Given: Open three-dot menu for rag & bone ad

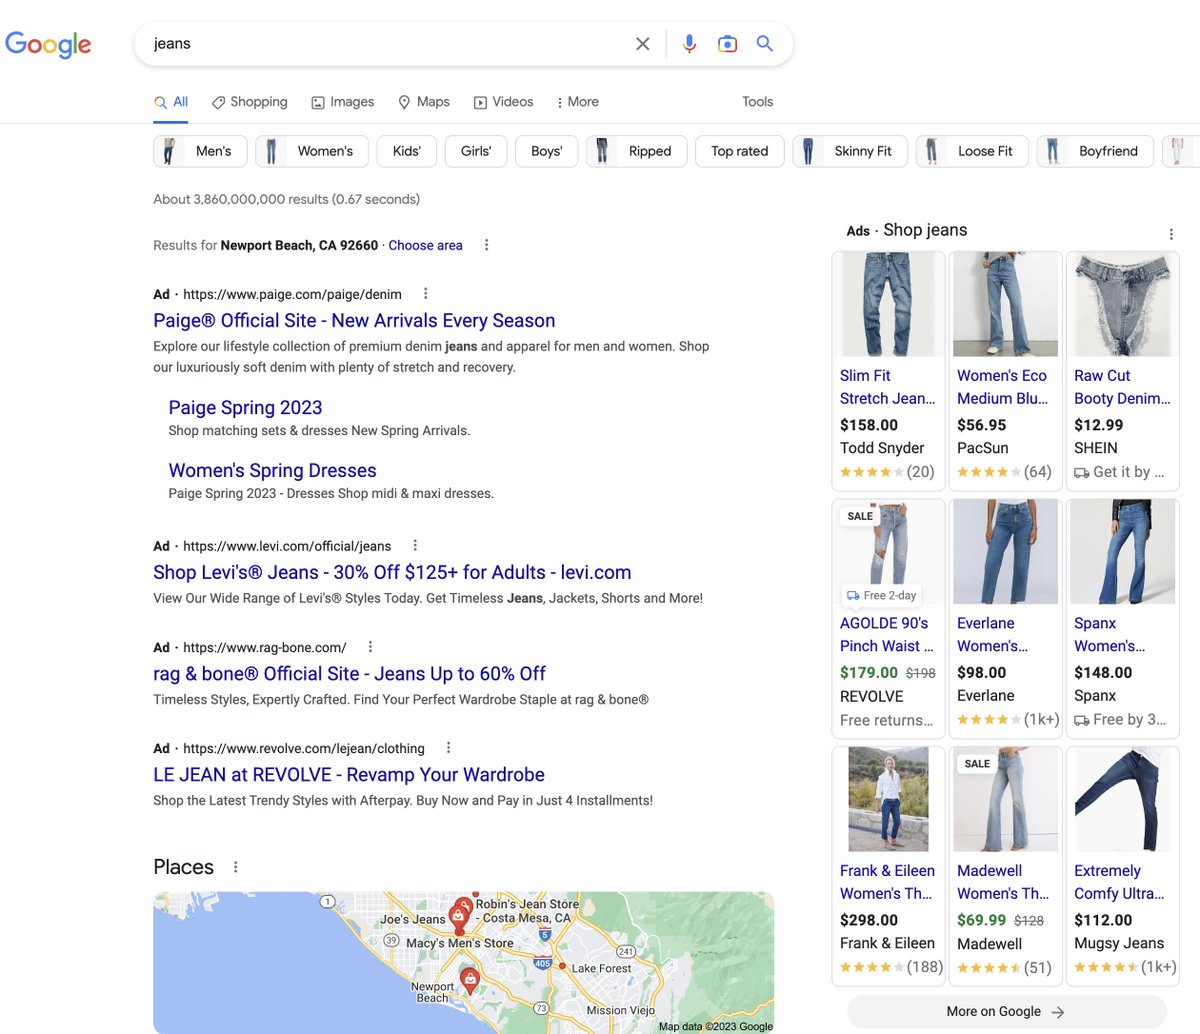Looking at the screenshot, I should [370, 647].
